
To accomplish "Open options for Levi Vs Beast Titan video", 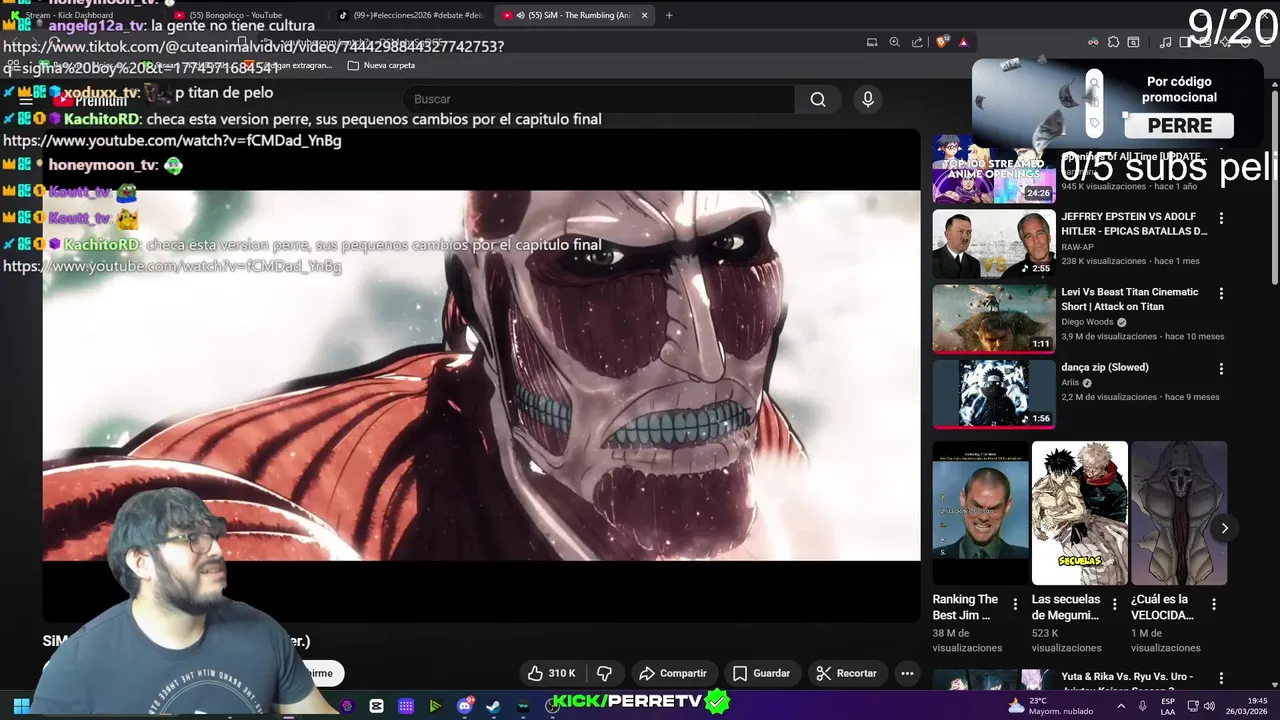I will coord(1221,293).
